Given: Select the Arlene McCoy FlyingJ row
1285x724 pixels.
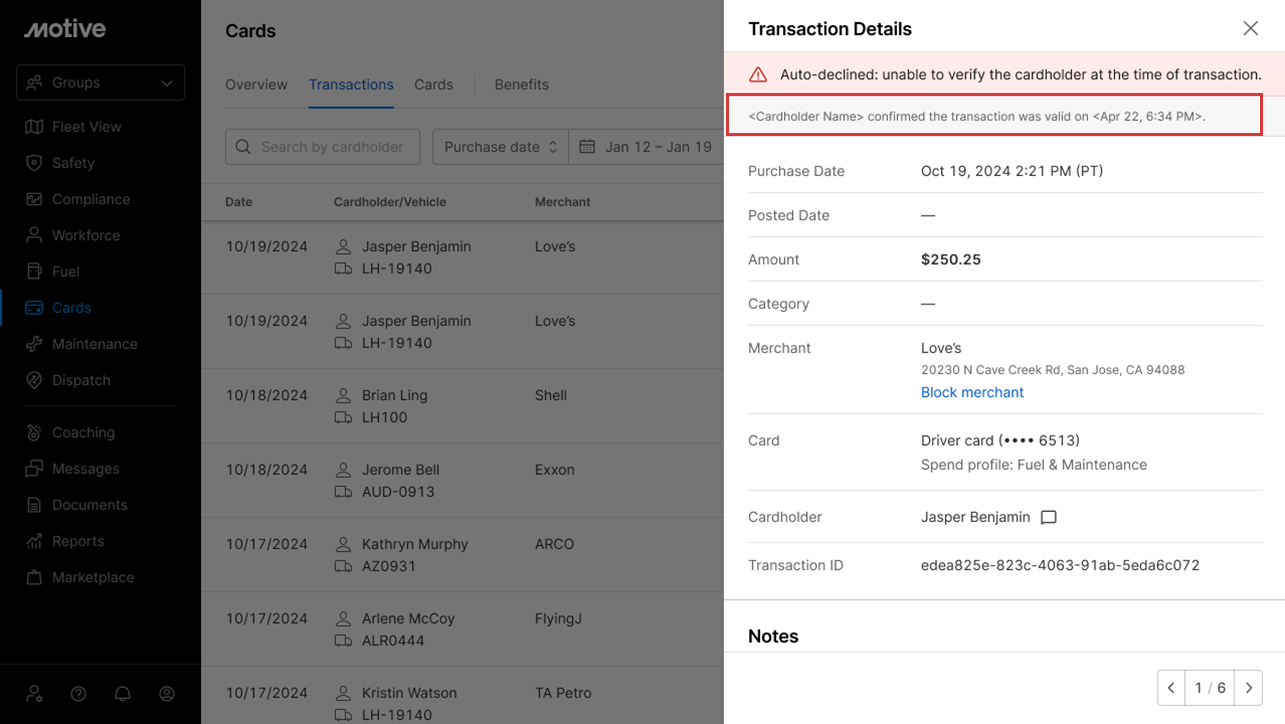Looking at the screenshot, I should coord(462,630).
